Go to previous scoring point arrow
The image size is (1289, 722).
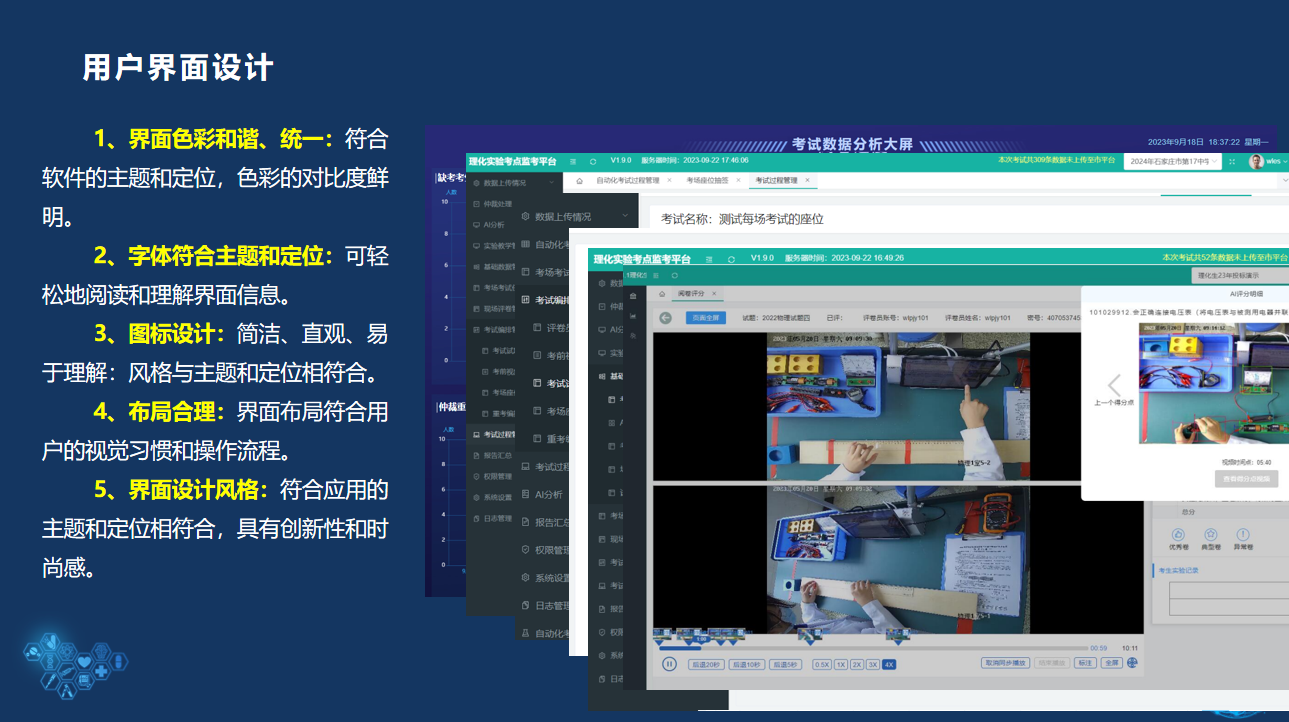point(1114,386)
